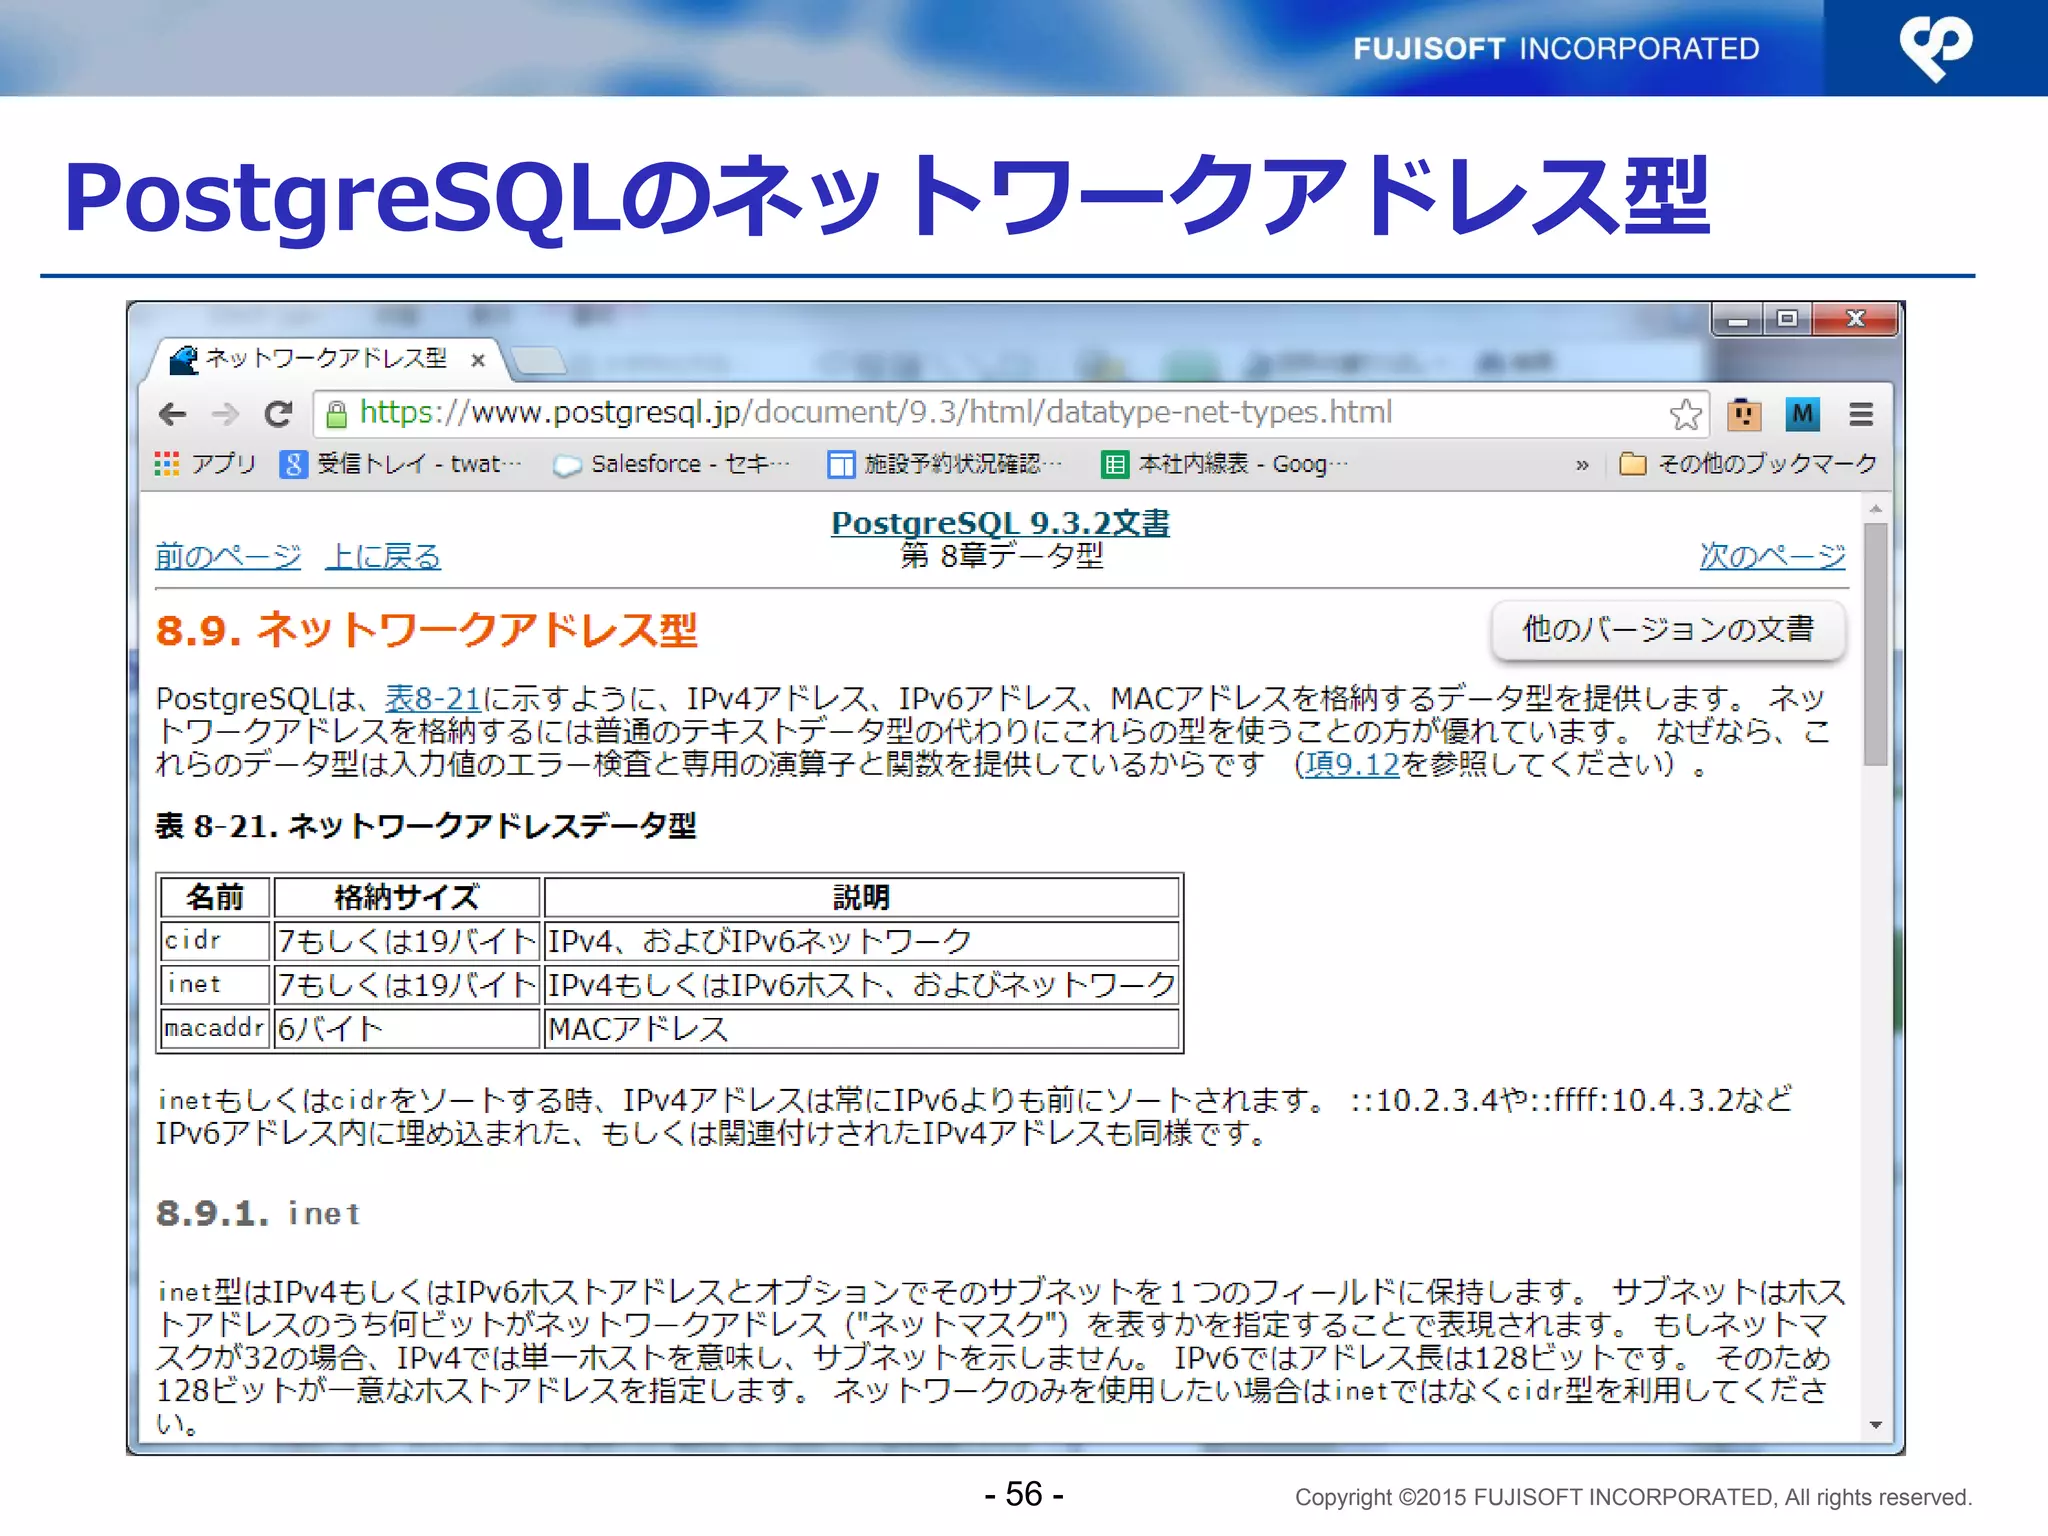
Task: Open the PostgreSQL 9.3.2文書 link
Action: coord(1000,523)
